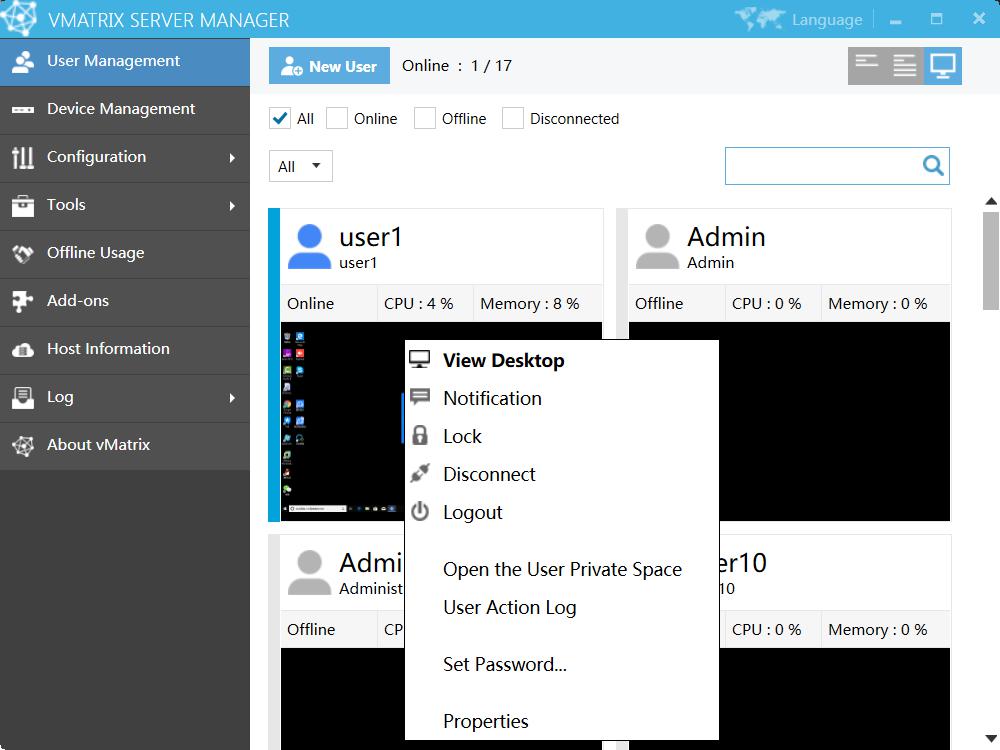The image size is (1000, 750).
Task: Click the Offline Usage handshake icon
Action: tap(23, 254)
